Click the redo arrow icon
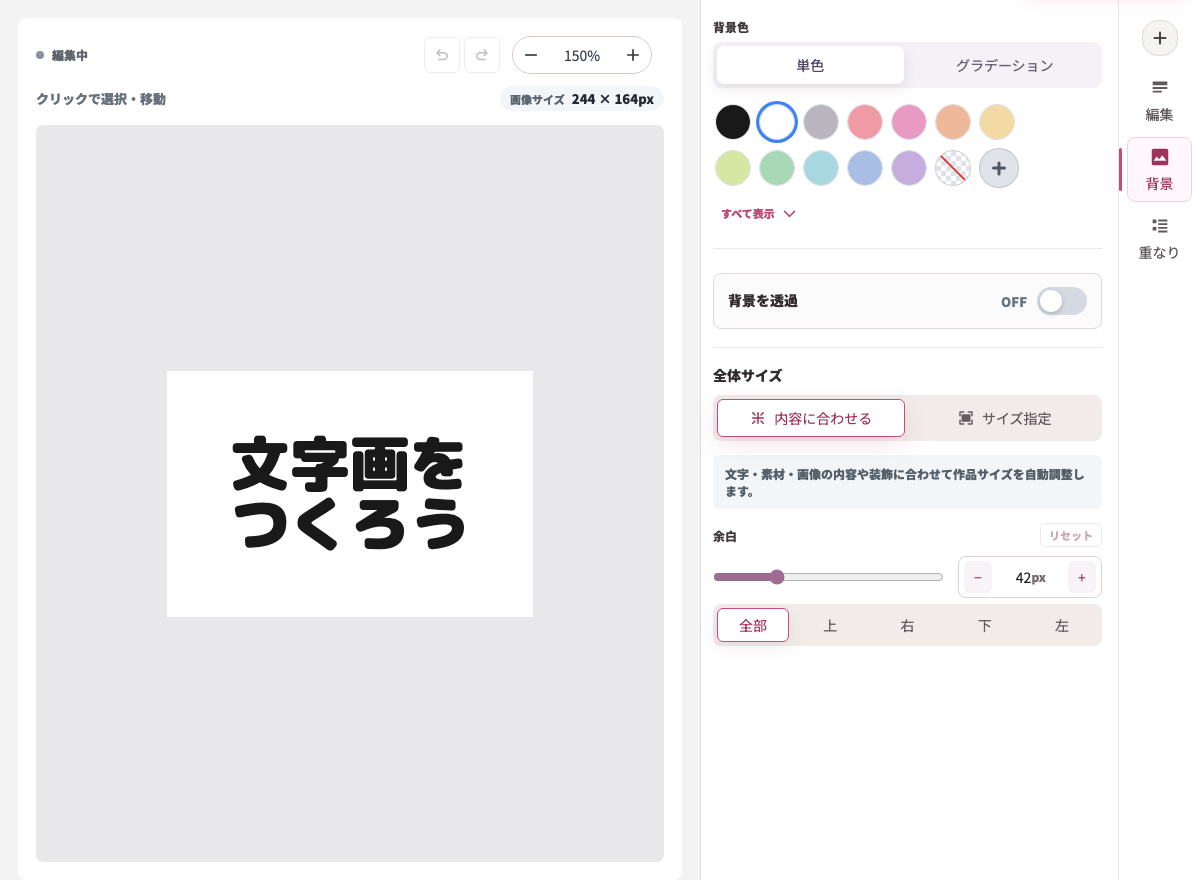1200x880 pixels. [482, 55]
